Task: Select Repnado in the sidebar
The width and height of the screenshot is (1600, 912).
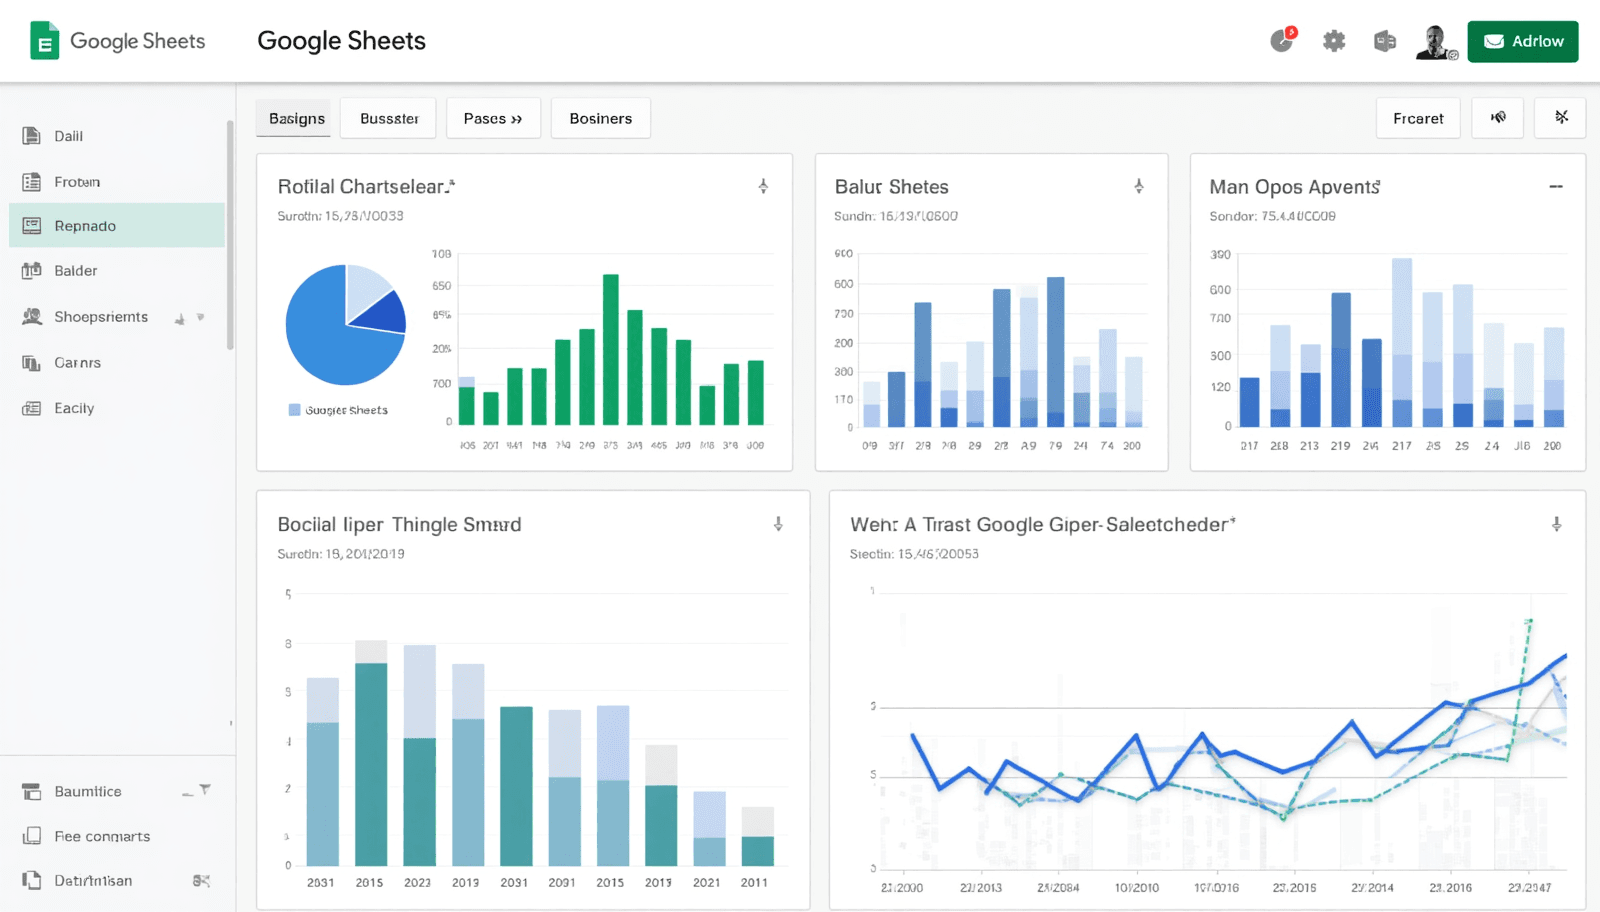Action: 117,226
